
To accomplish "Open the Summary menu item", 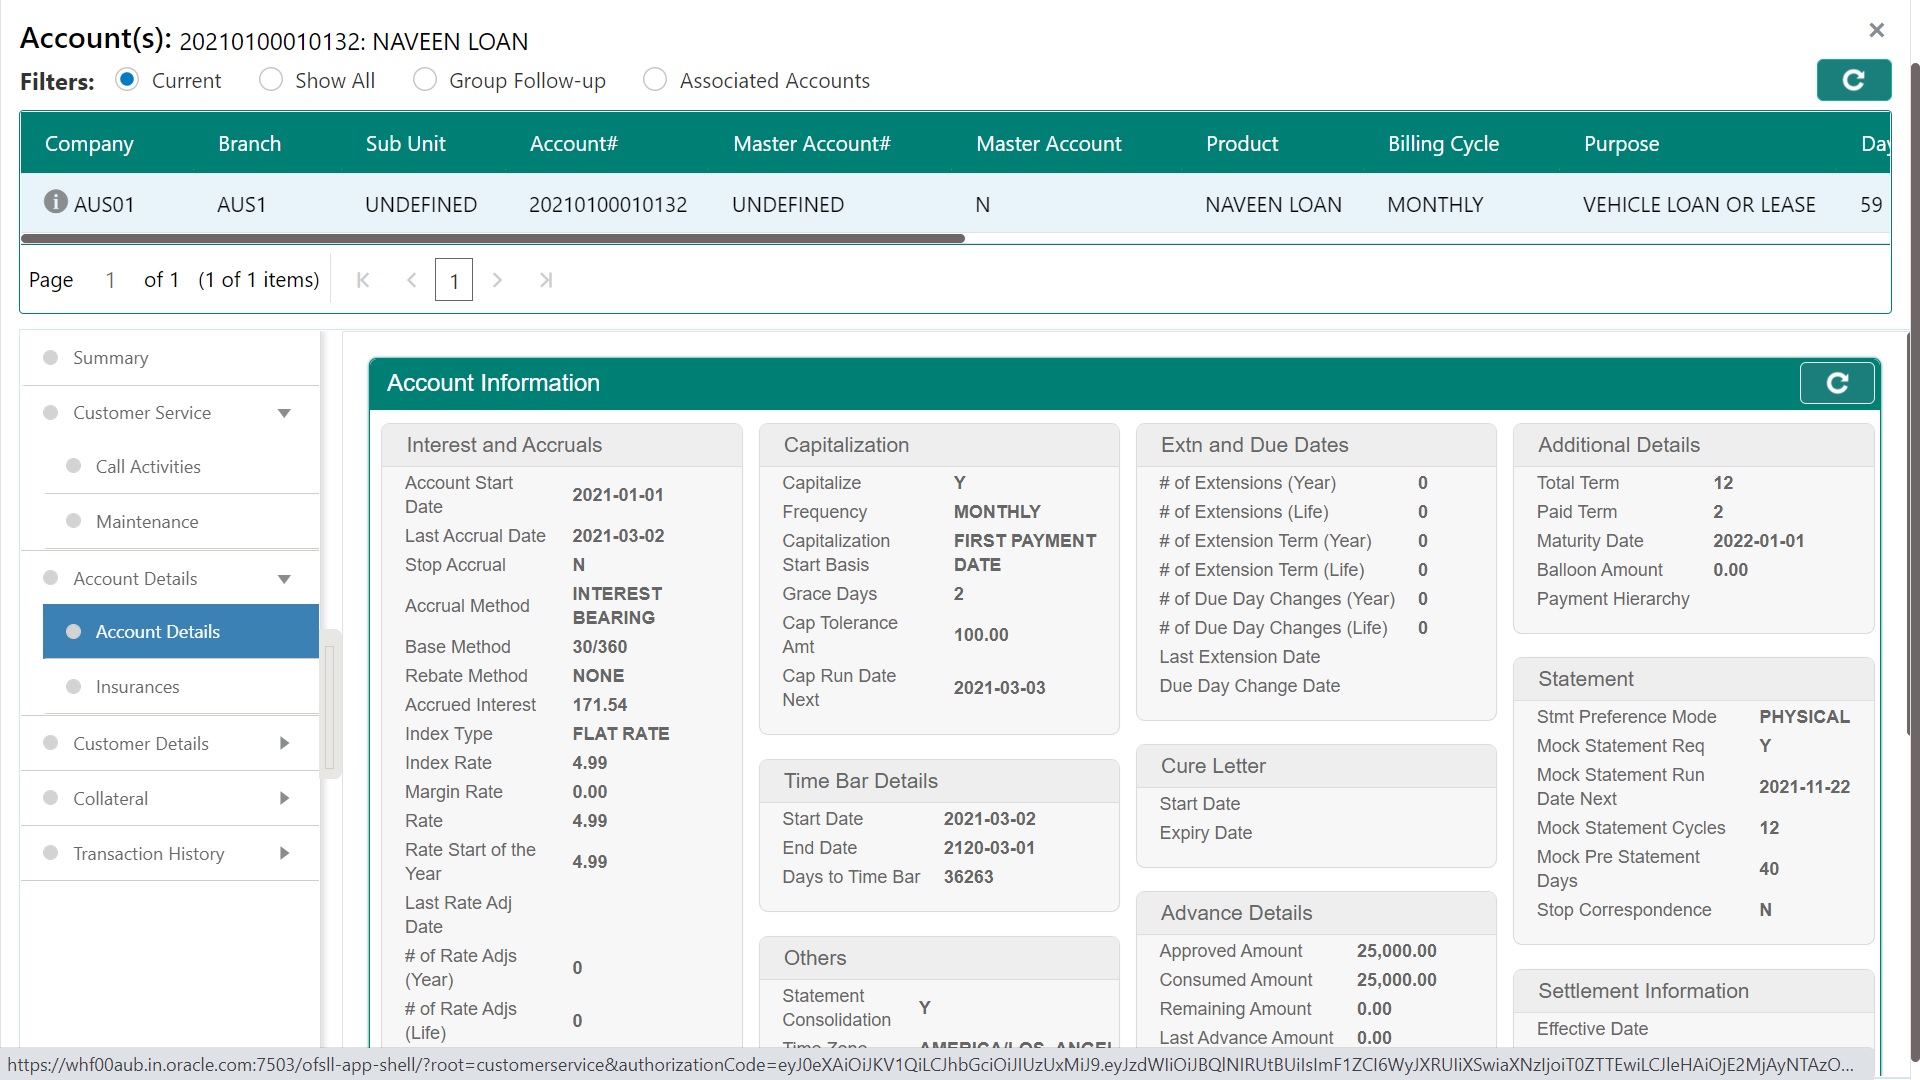I will coord(110,358).
